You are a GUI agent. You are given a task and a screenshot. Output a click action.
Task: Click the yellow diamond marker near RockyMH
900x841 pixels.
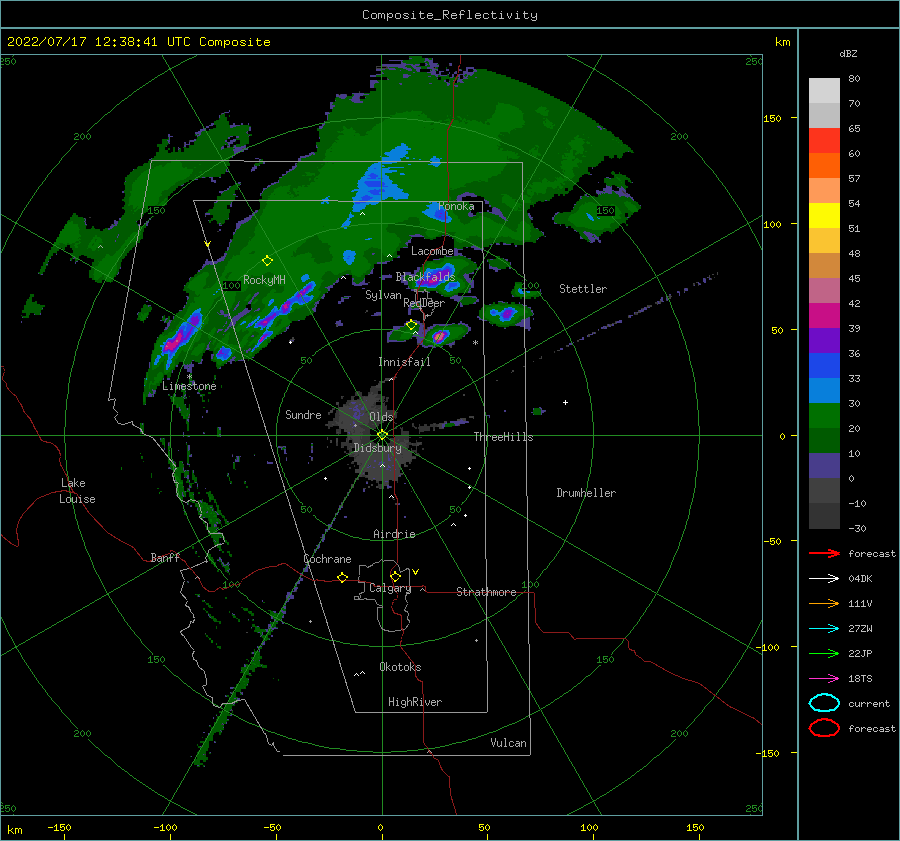[x=267, y=261]
